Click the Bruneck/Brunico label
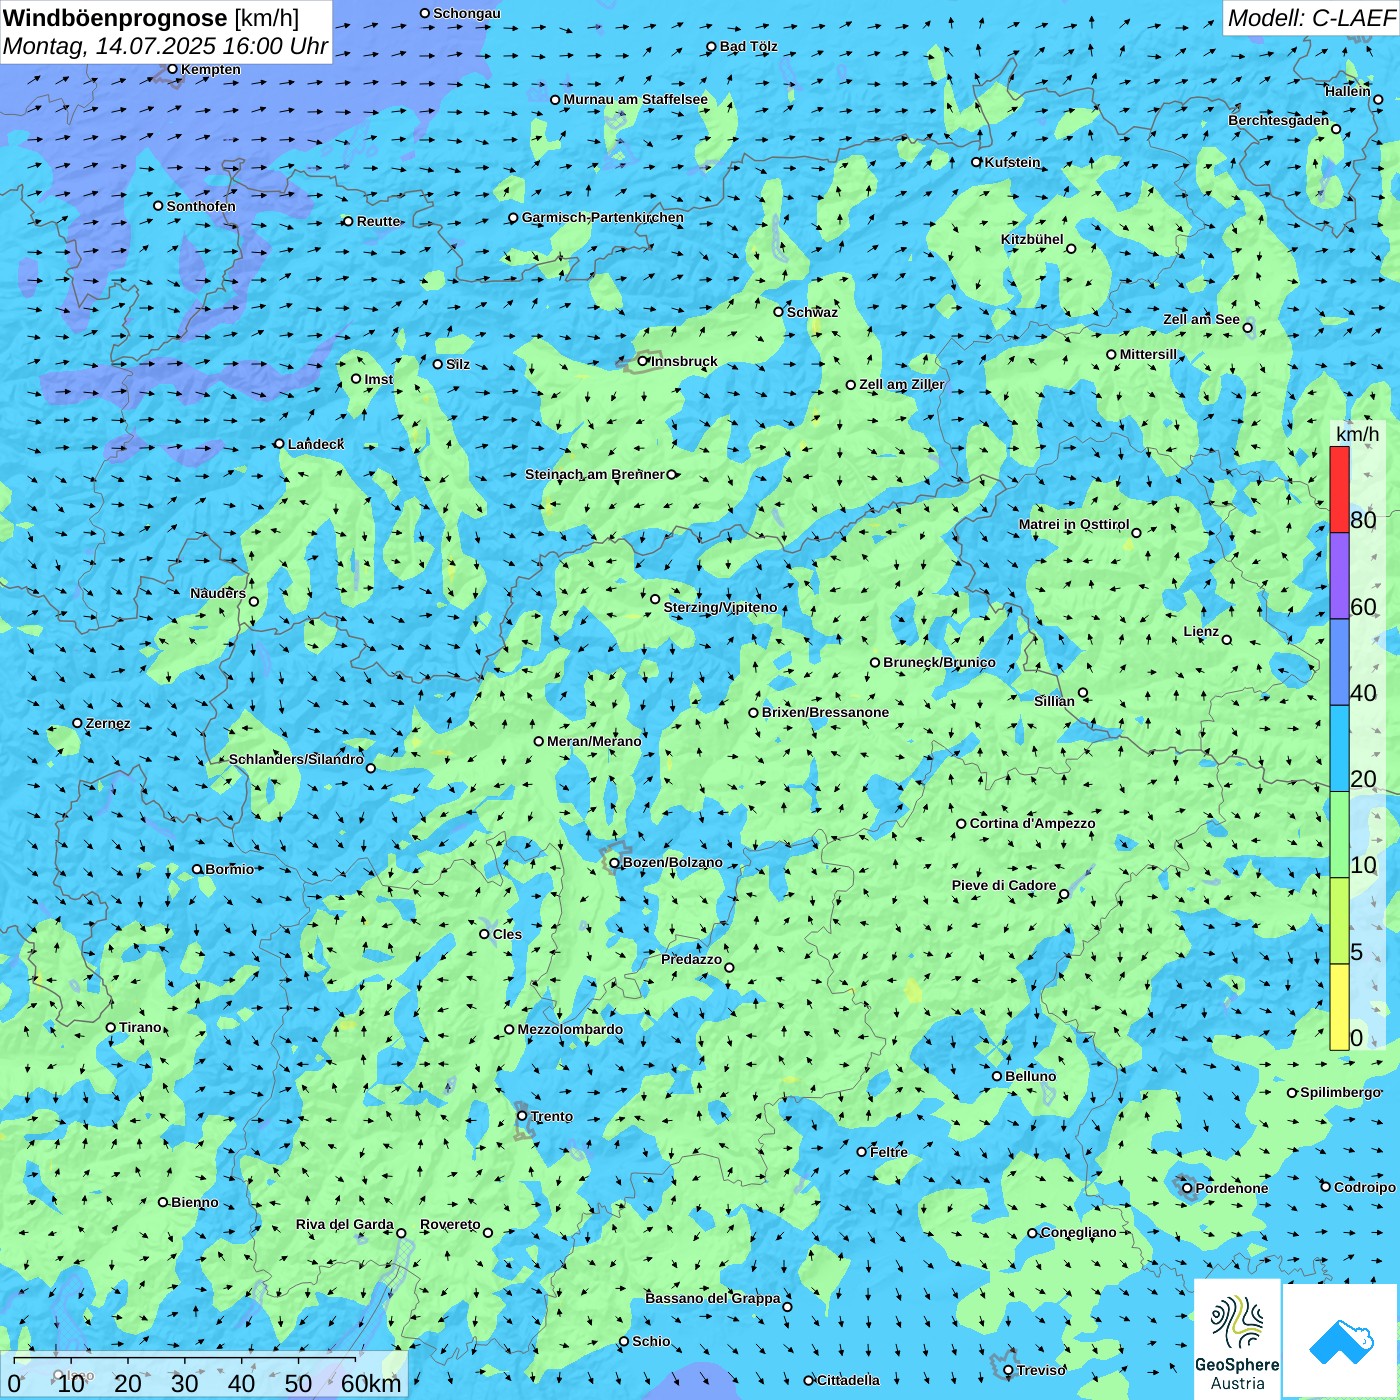Viewport: 1400px width, 1400px height. click(939, 662)
